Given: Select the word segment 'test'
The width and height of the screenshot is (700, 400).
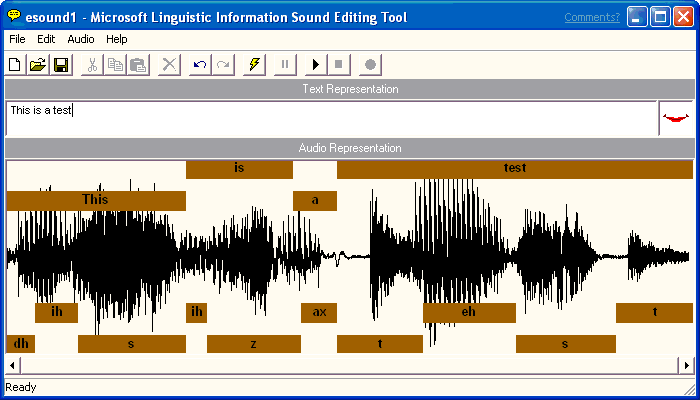Looking at the screenshot, I should pos(515,170).
